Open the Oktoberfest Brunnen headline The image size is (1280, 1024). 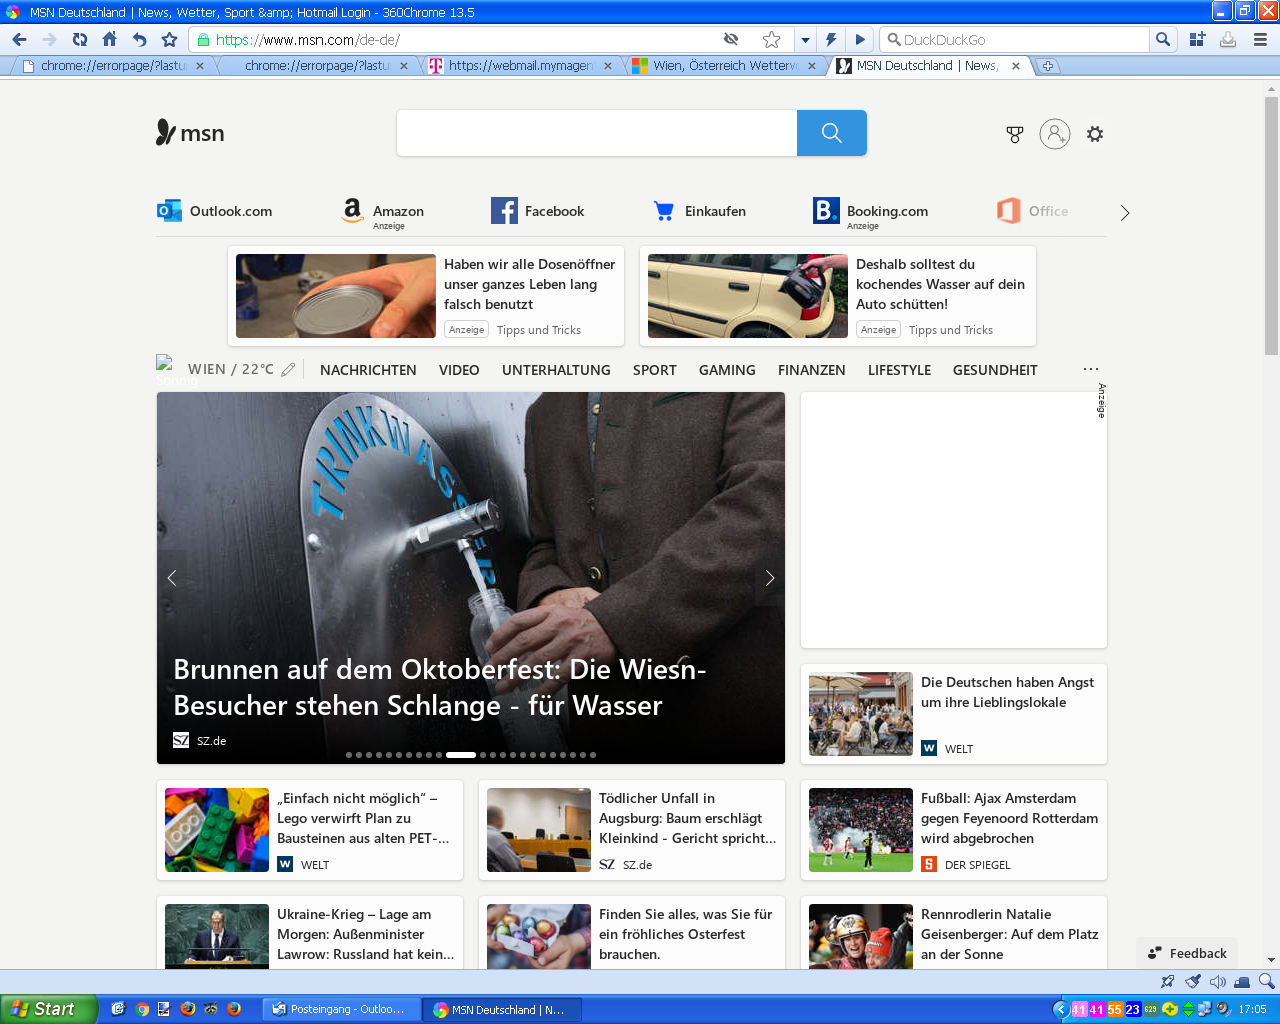coord(440,687)
